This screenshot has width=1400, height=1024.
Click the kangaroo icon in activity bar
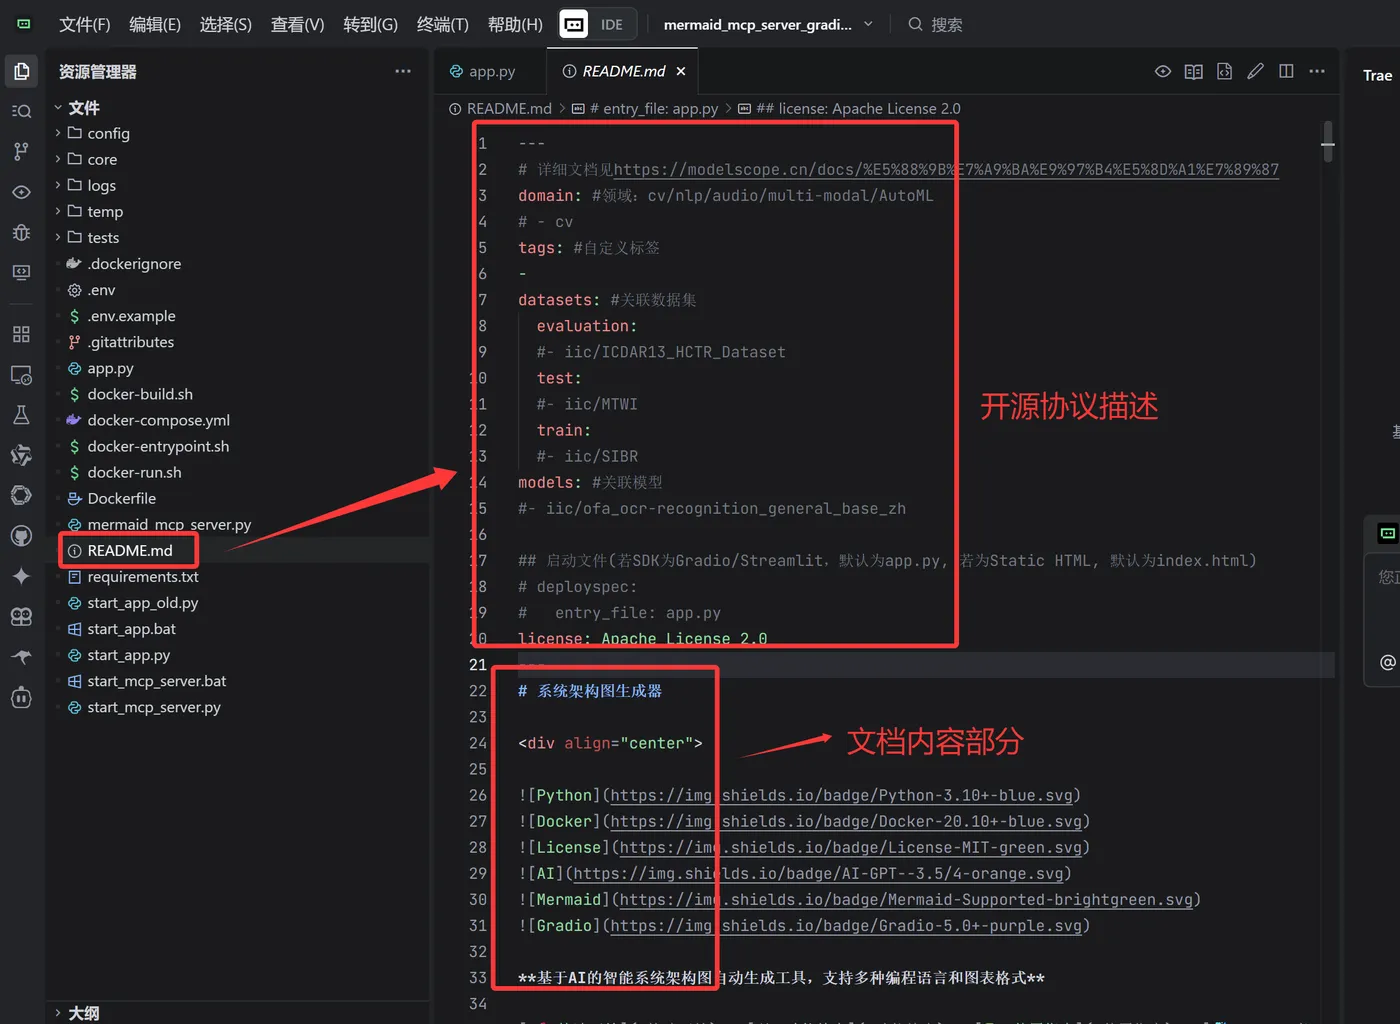pos(21,657)
